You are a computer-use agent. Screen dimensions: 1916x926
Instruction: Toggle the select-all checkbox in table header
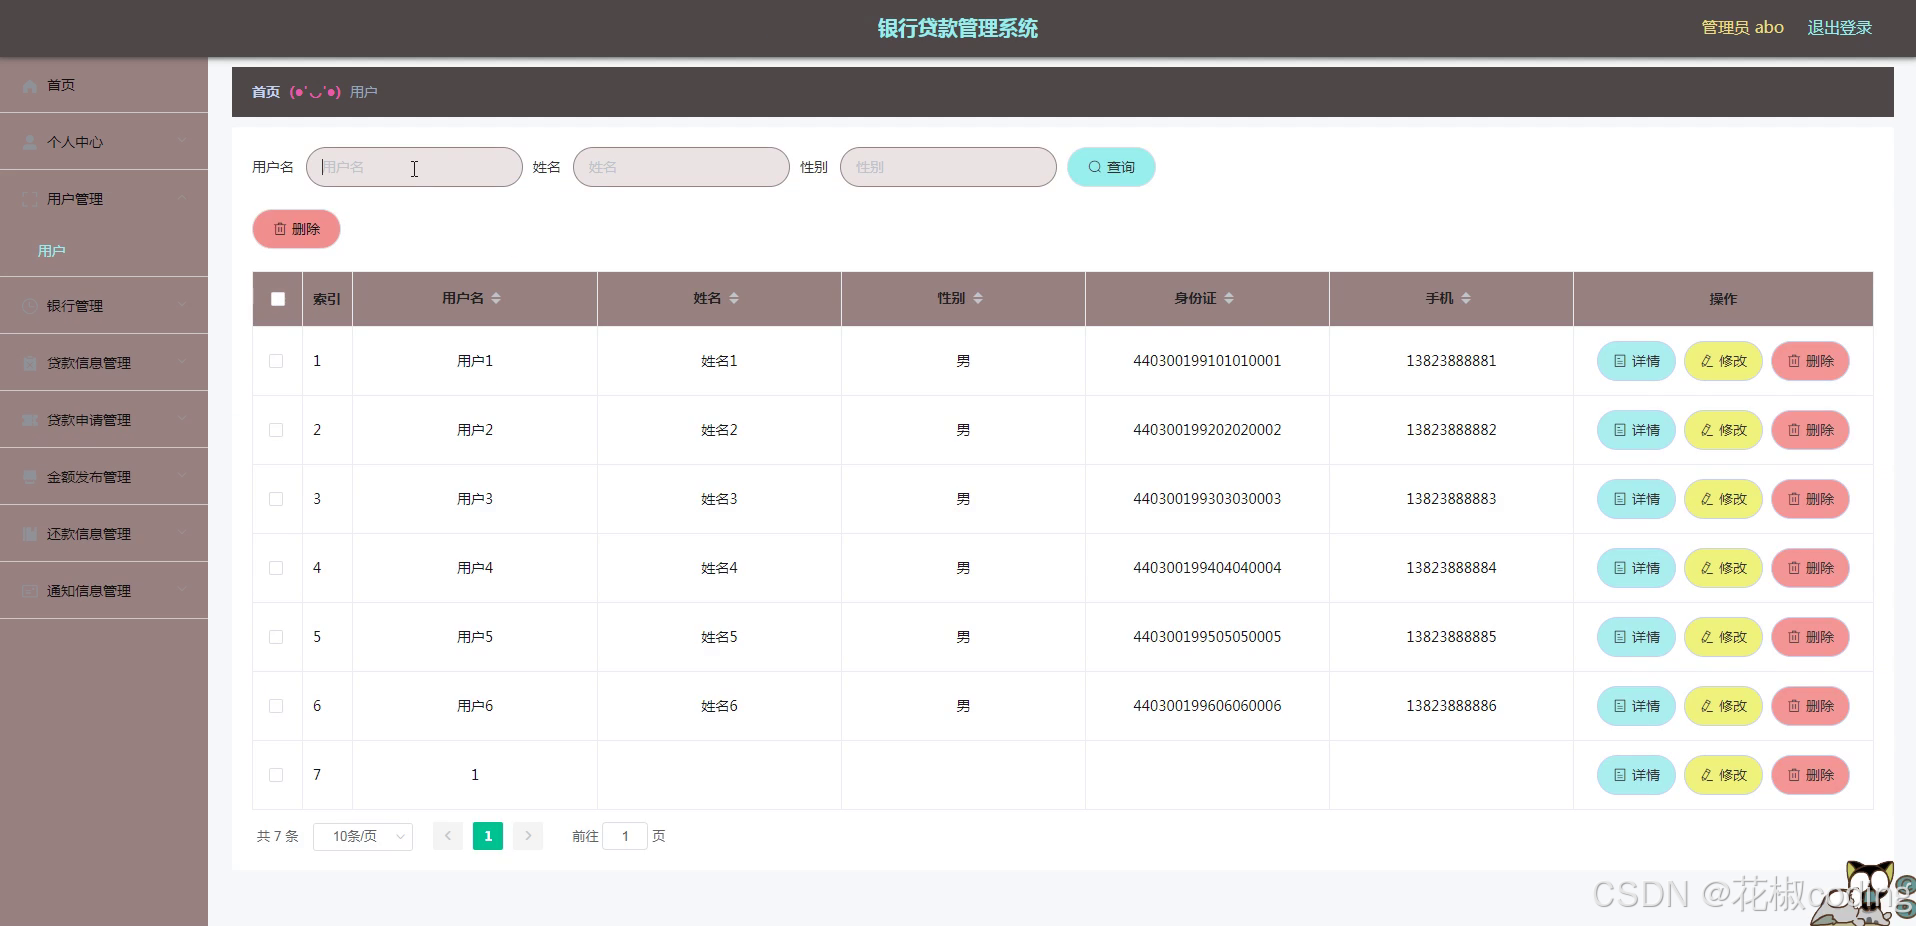point(278,299)
